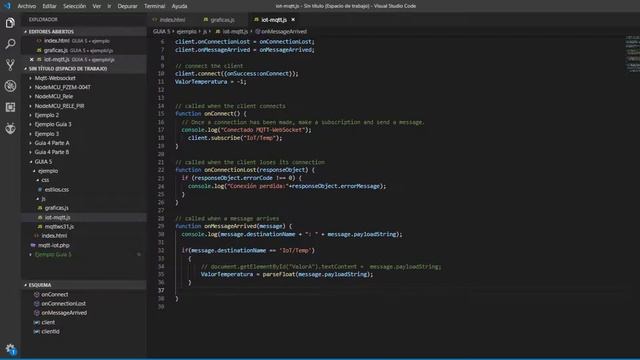640x360 pixels.
Task: Click ejemplo in the breadcrumb
Action: coord(187,31)
